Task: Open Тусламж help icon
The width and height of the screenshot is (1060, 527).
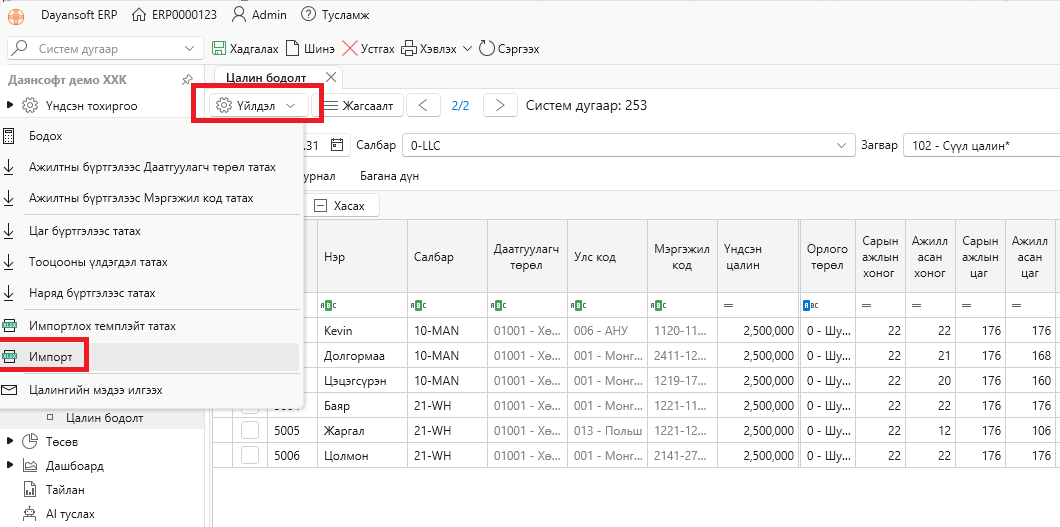Action: tap(308, 14)
